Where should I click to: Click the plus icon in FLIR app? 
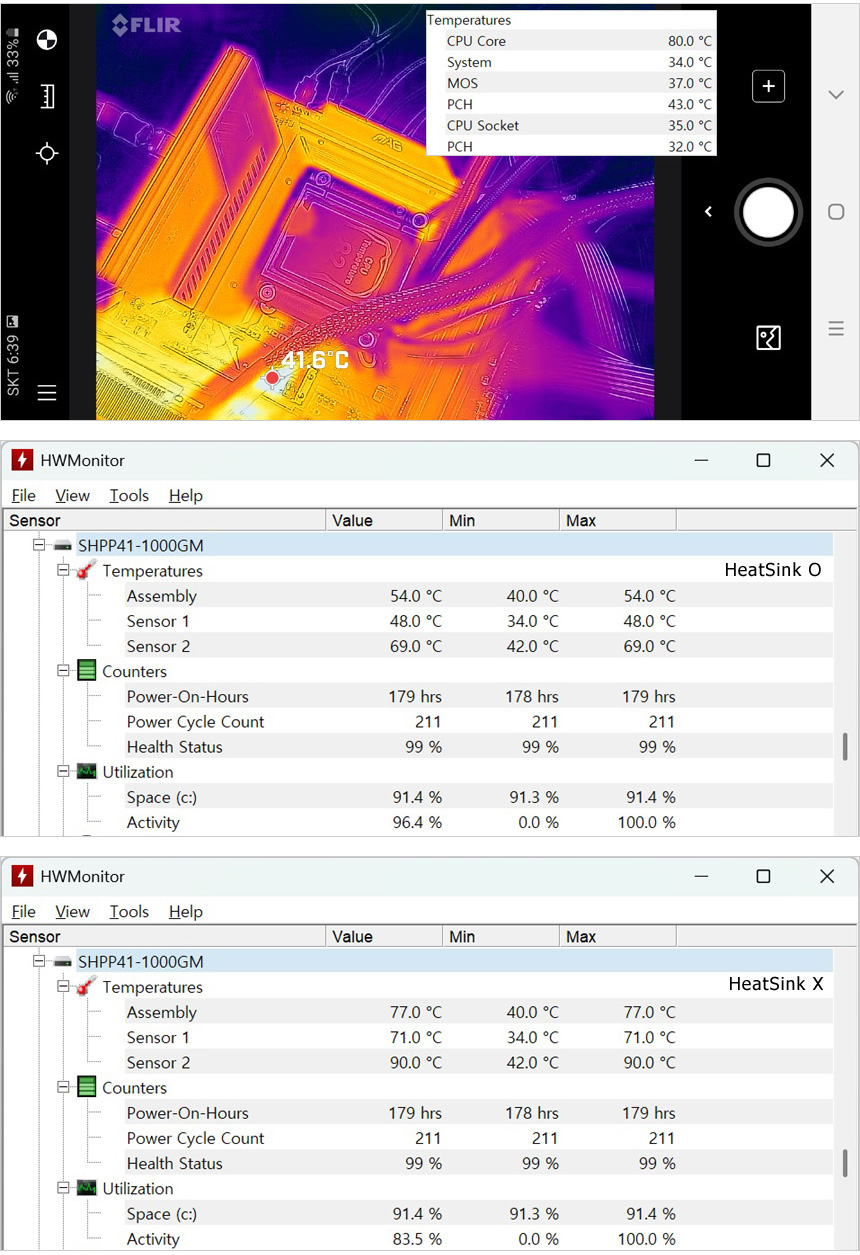point(768,87)
